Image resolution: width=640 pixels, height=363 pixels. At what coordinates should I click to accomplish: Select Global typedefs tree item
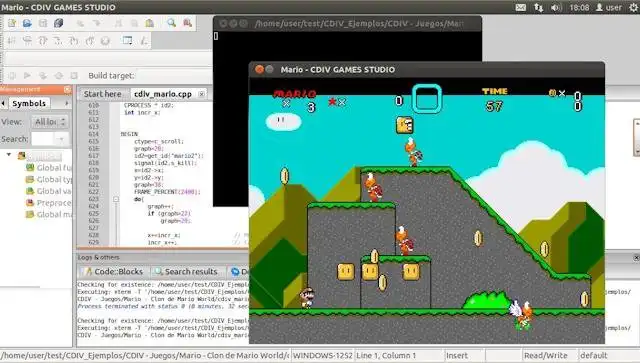click(49, 179)
